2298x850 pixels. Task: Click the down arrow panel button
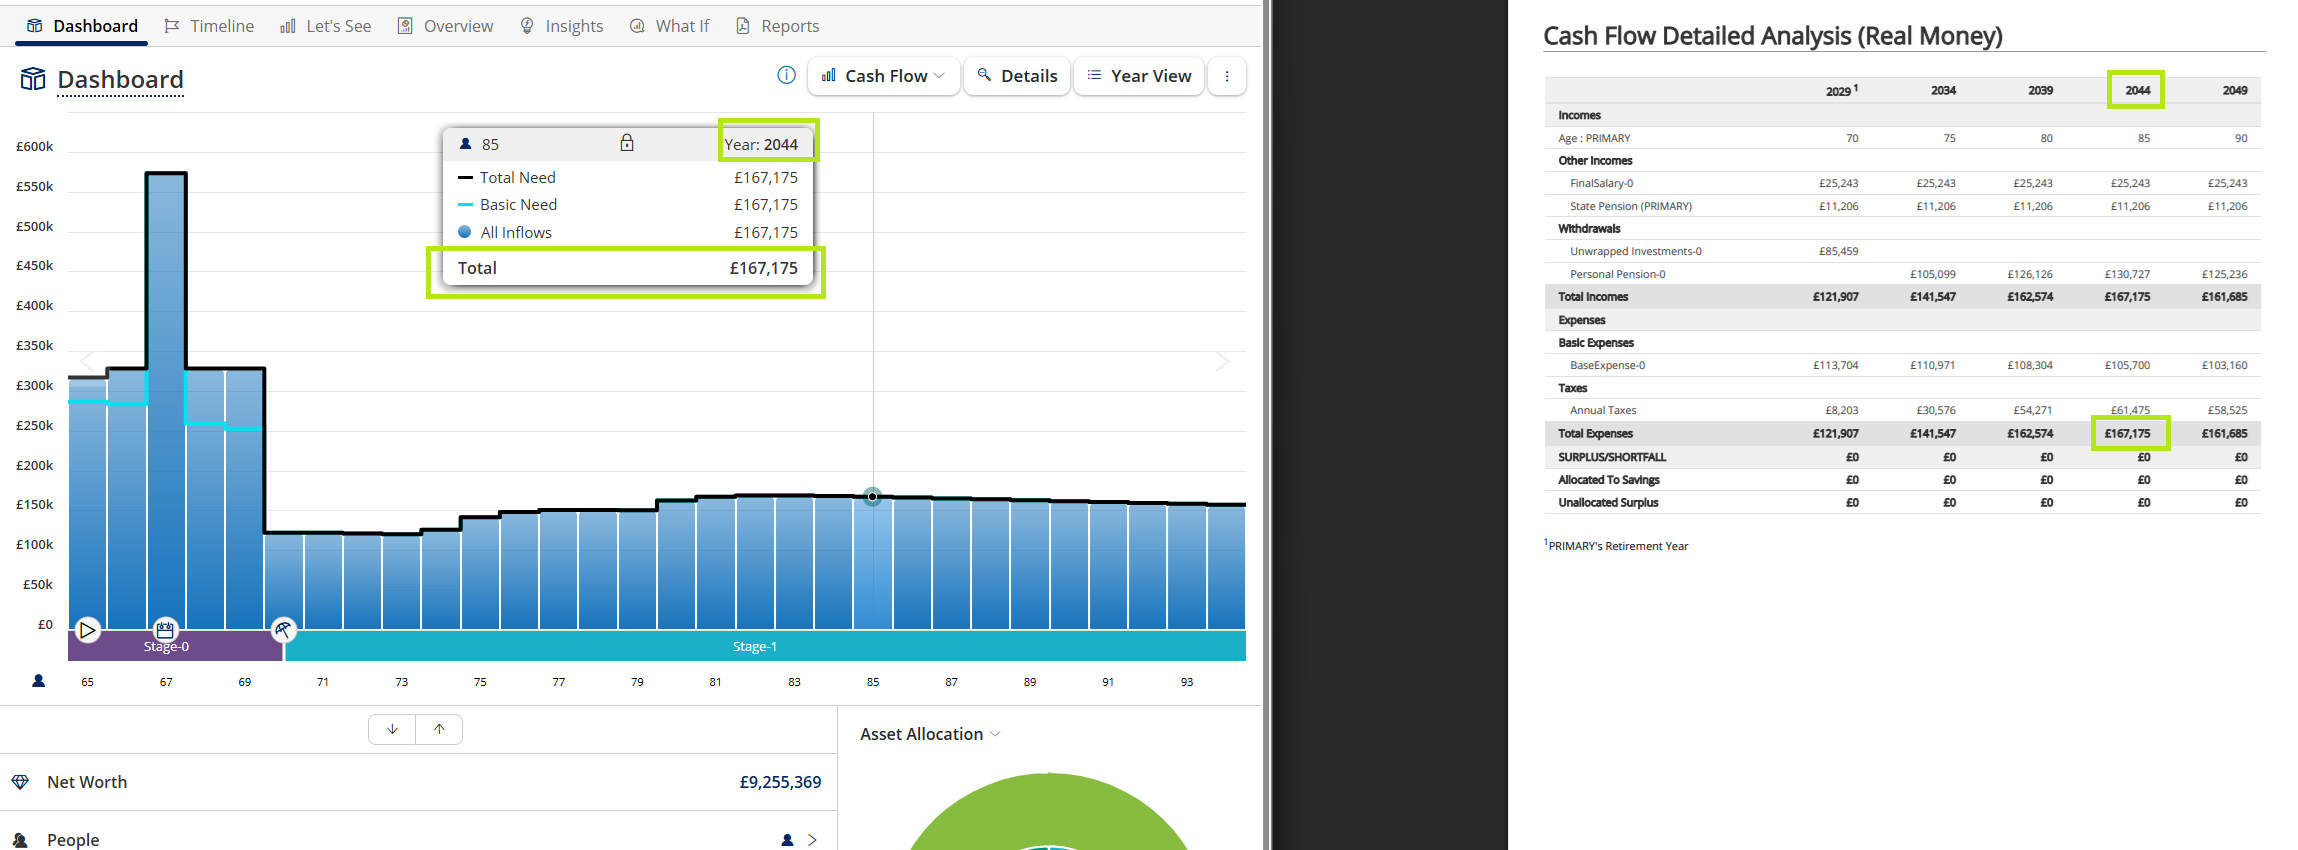pyautogui.click(x=392, y=729)
